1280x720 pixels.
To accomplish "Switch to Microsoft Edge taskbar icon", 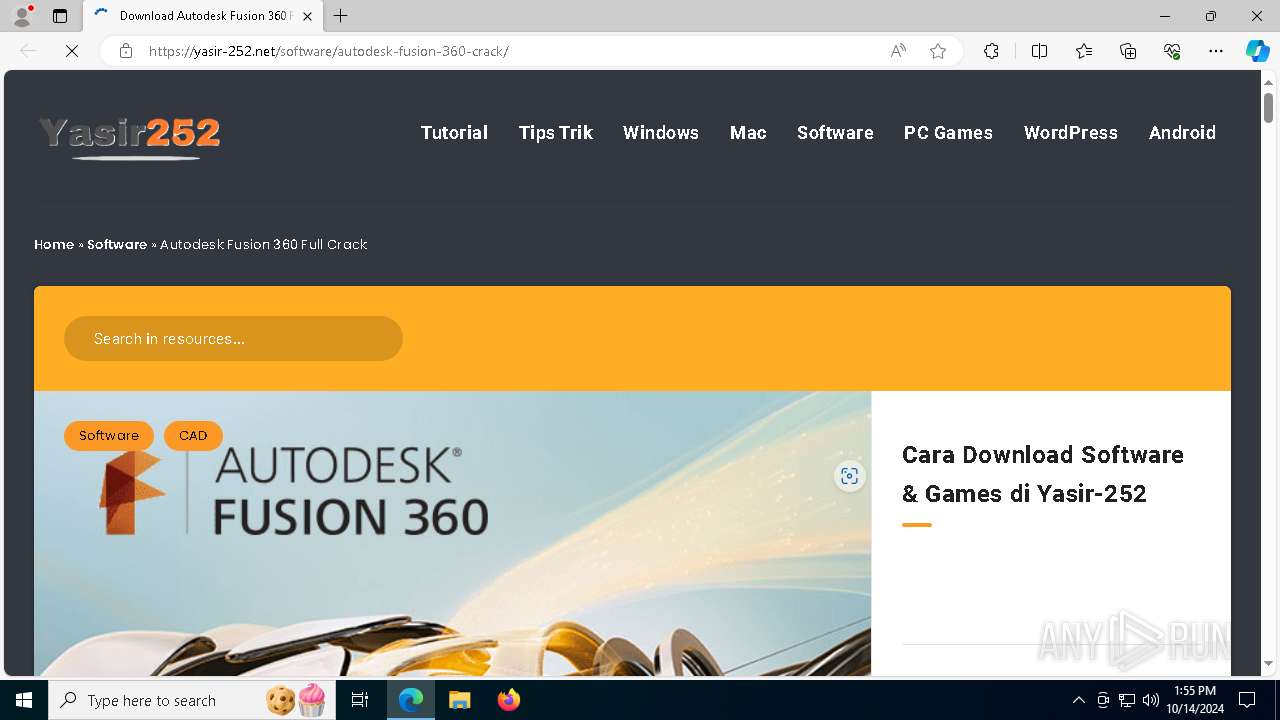I will coord(411,700).
